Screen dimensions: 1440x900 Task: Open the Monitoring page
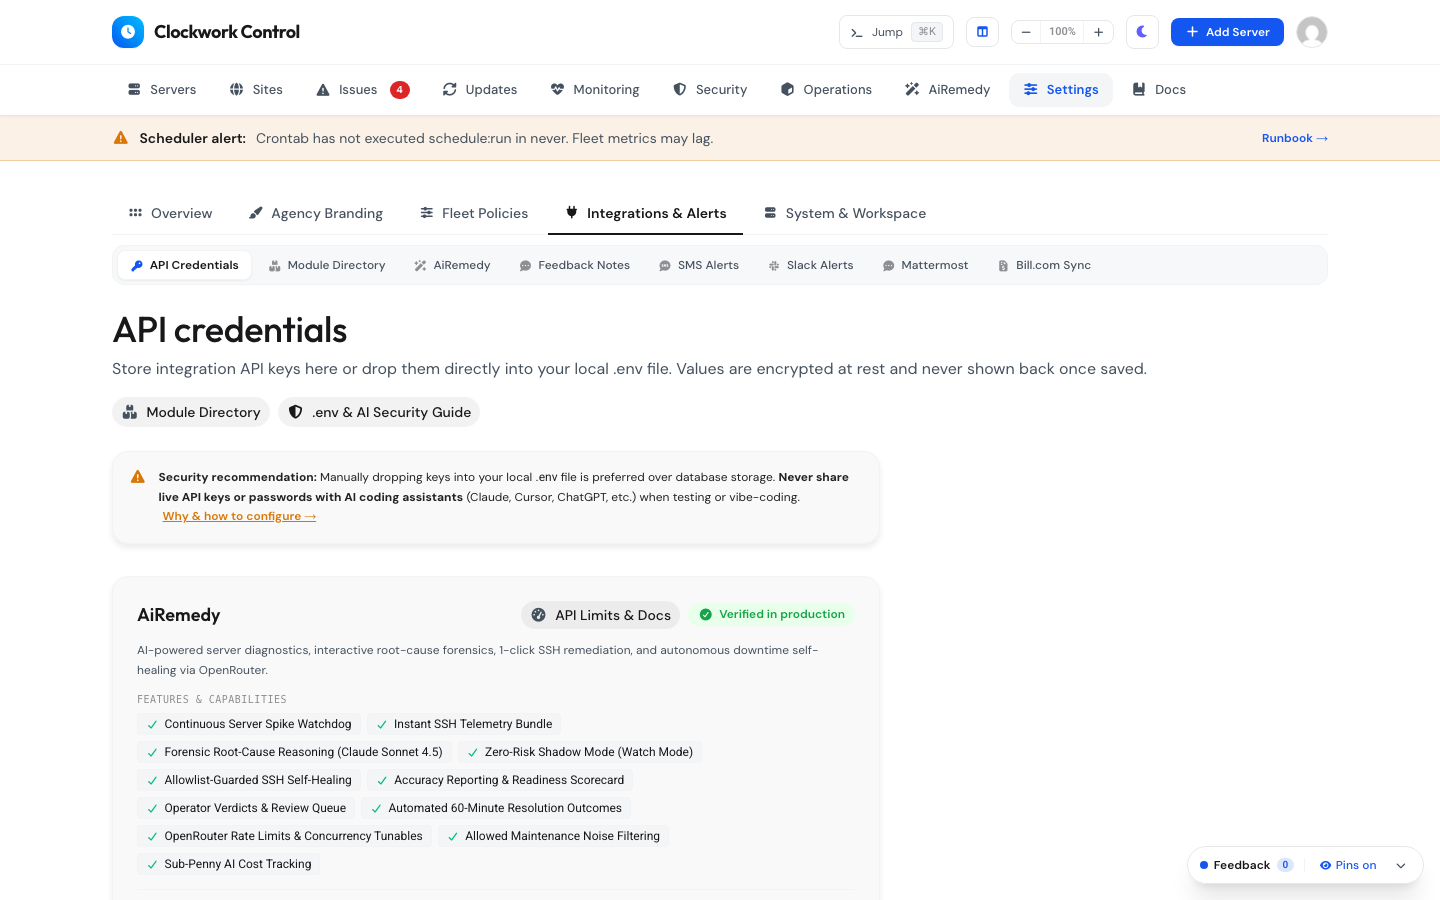pos(595,90)
